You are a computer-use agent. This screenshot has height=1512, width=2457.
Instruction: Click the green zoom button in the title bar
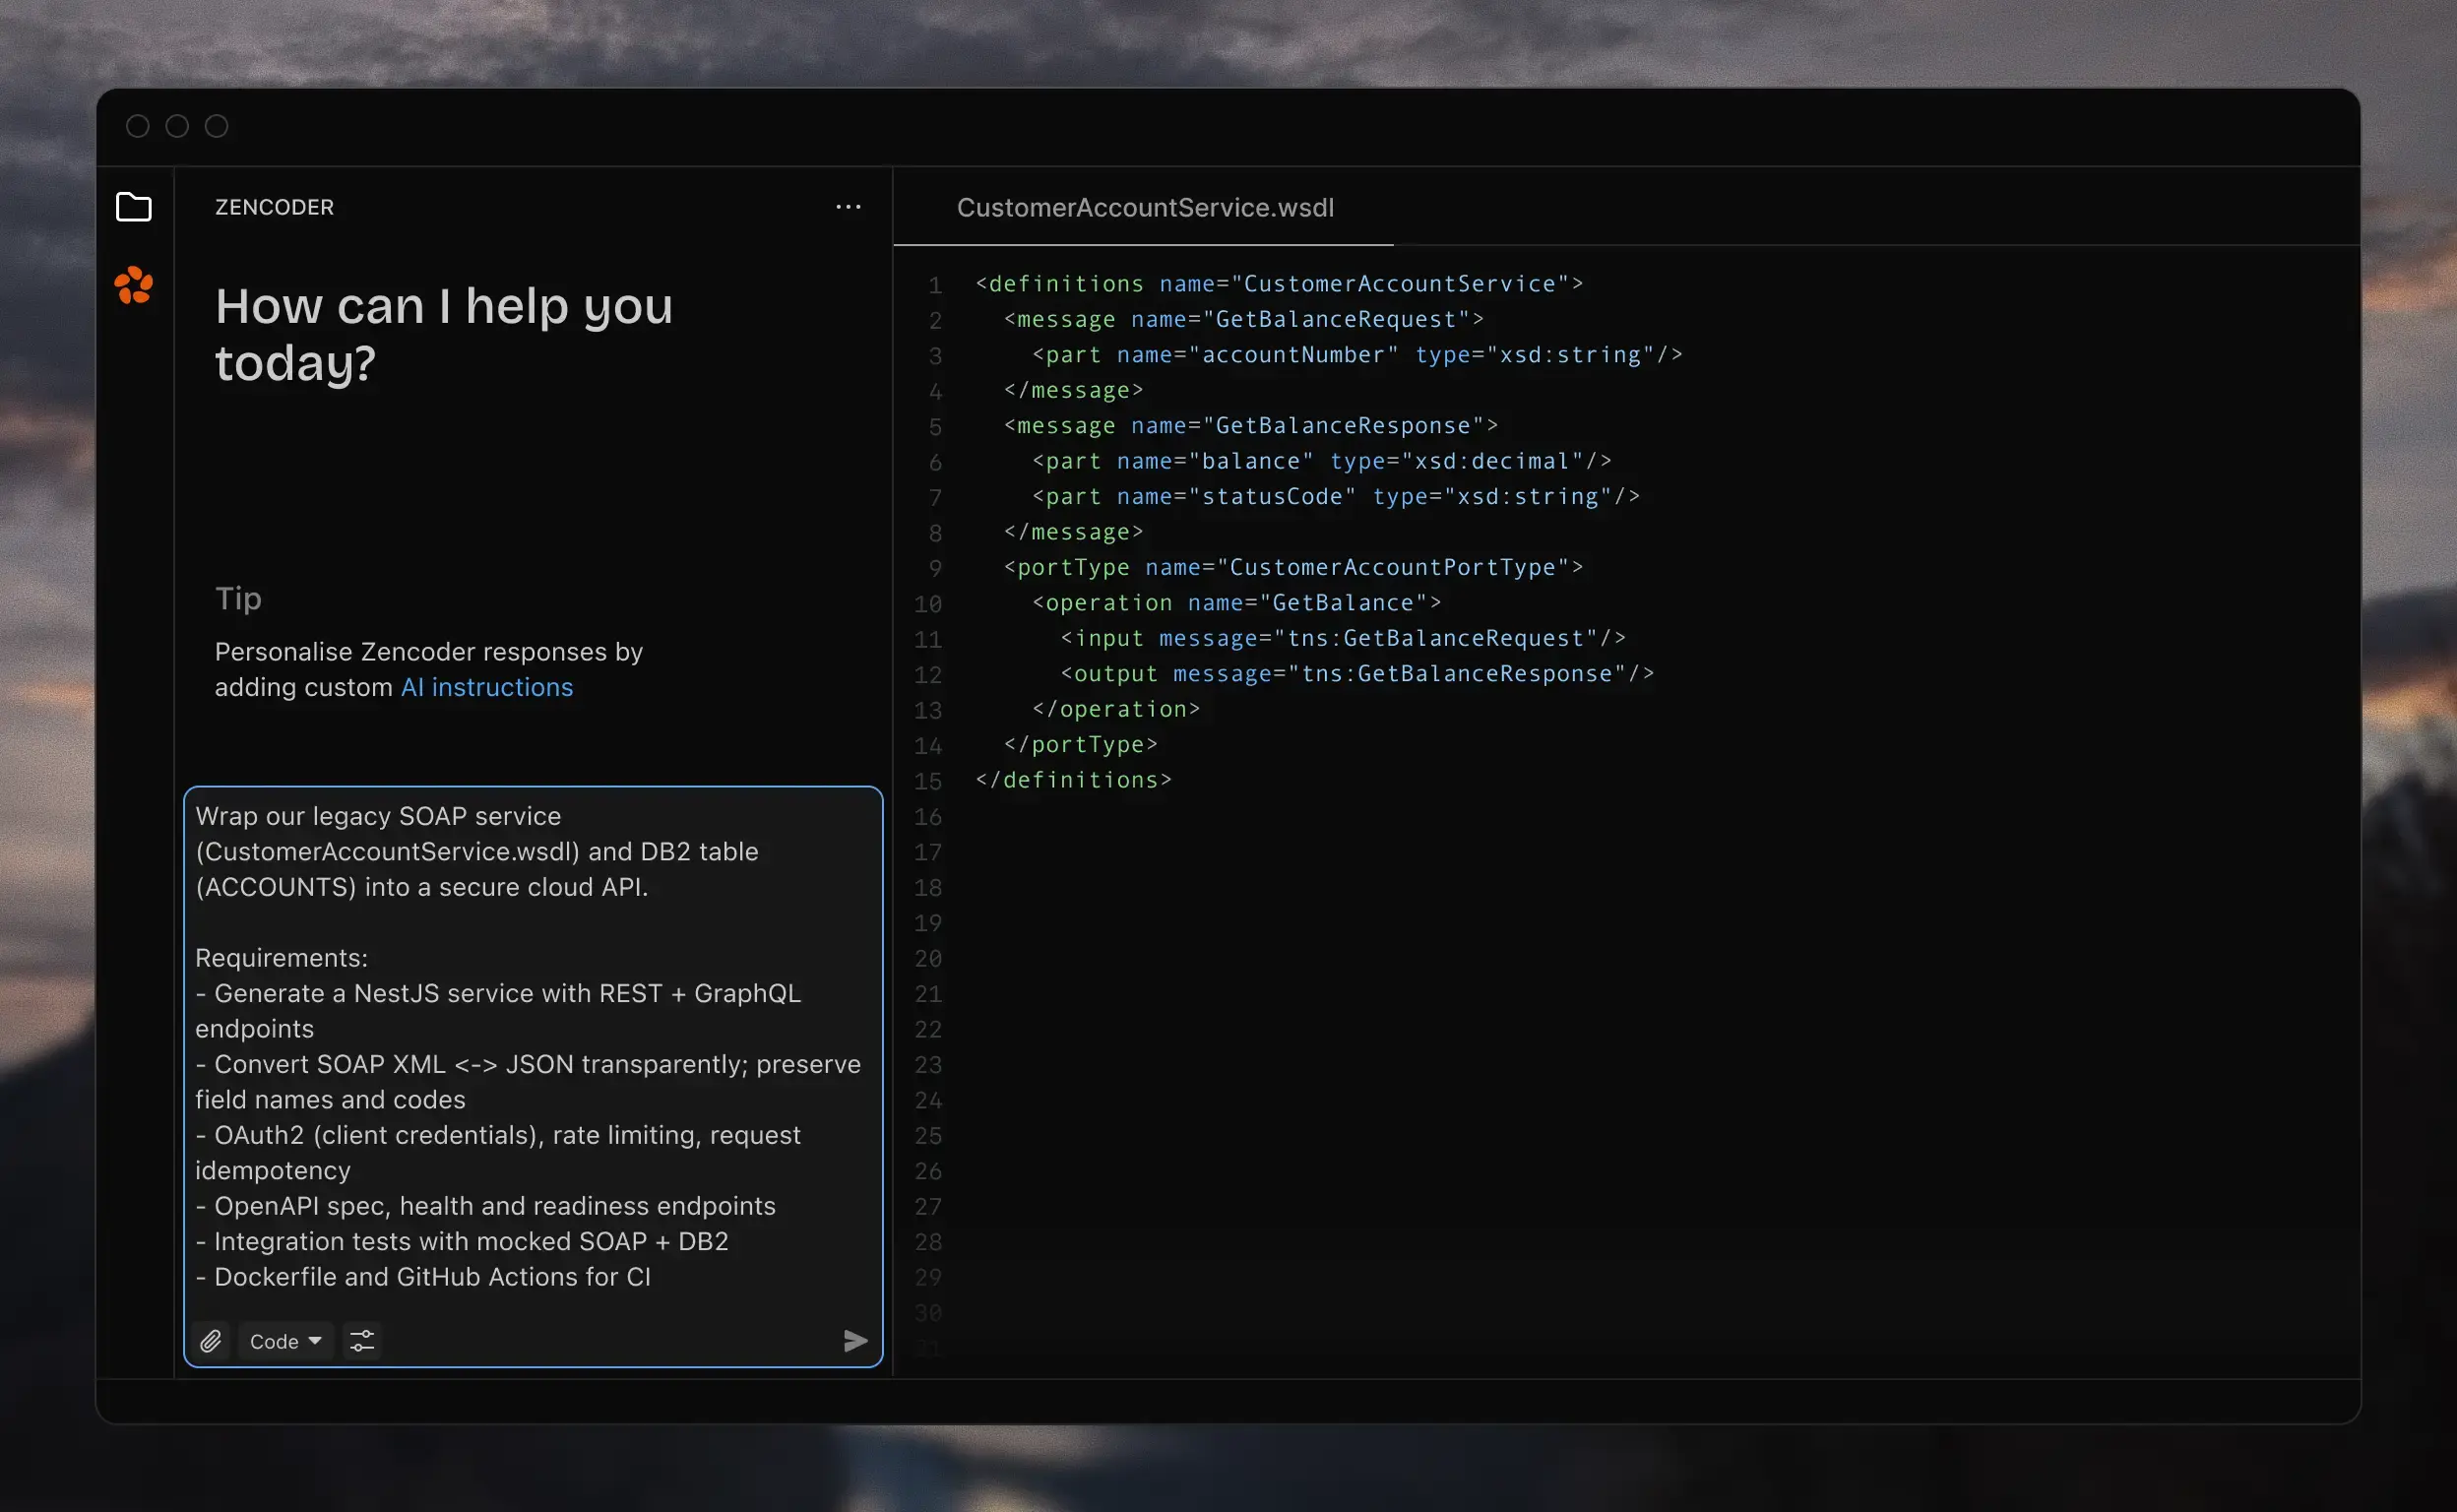[216, 126]
